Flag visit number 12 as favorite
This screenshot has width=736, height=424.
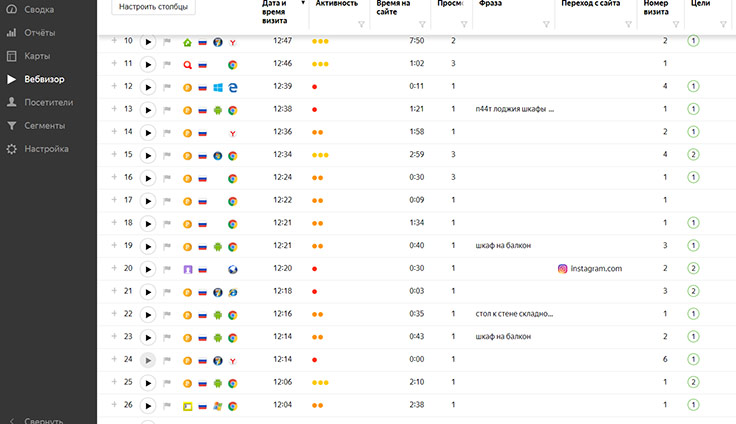167,88
